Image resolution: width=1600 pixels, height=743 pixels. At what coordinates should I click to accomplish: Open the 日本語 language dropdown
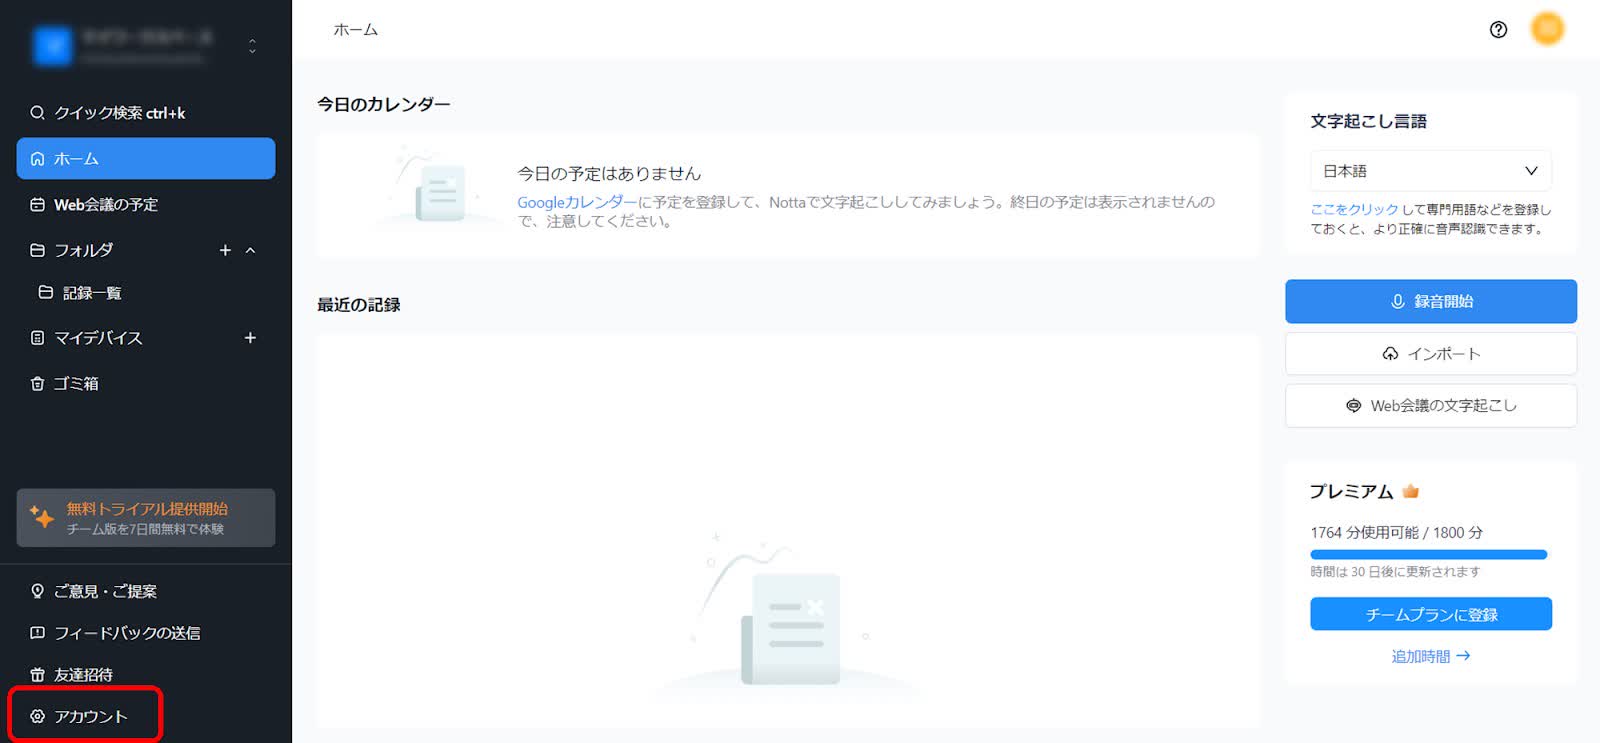click(1431, 171)
